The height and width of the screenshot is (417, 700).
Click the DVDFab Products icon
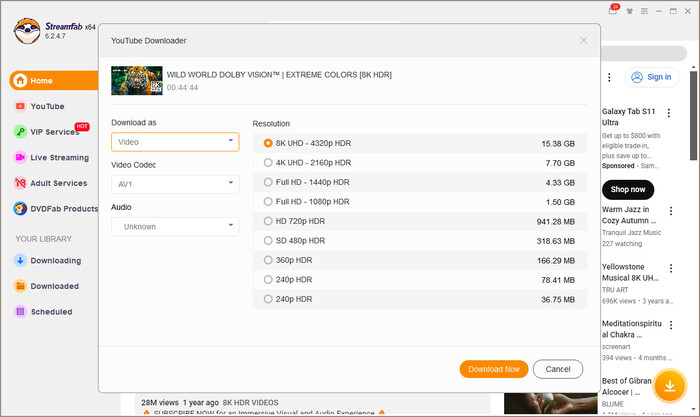(20, 208)
